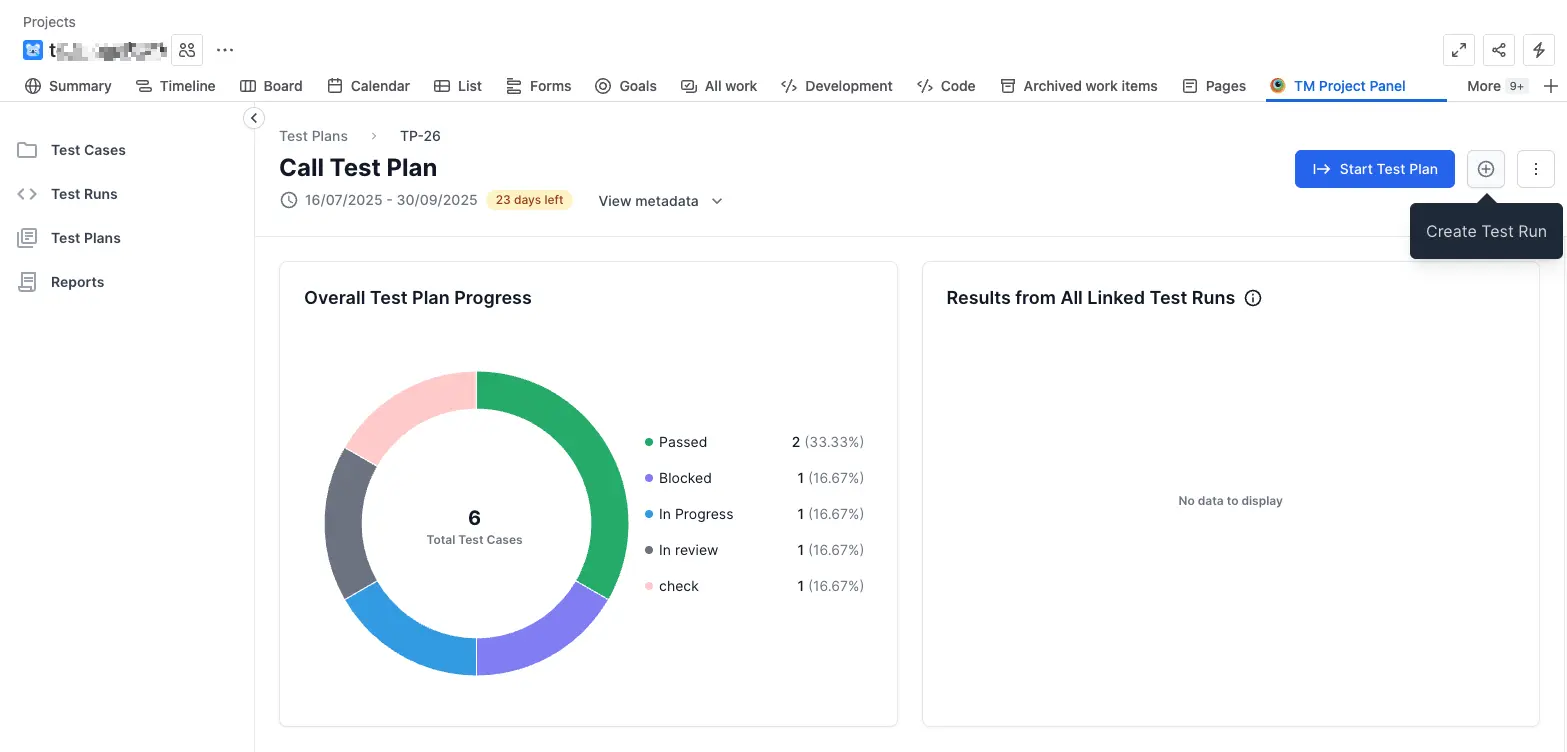
Task: Click the fullscreen expand icon
Action: pyautogui.click(x=1459, y=50)
